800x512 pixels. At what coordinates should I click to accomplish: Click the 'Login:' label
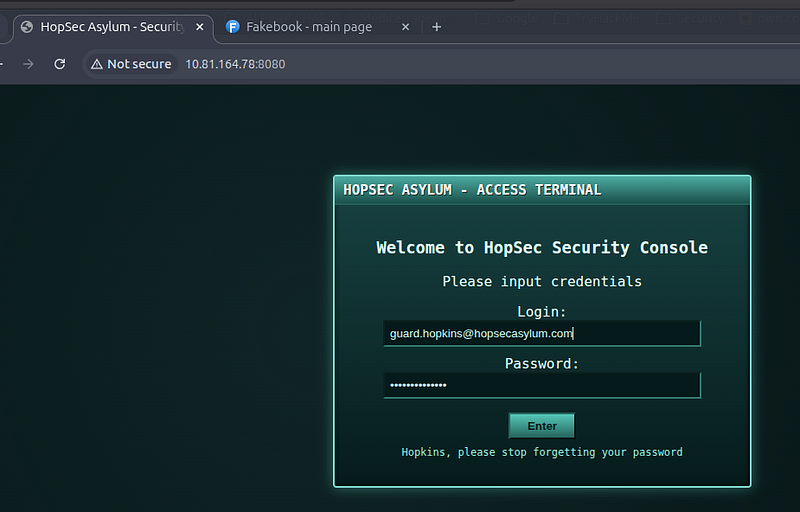(x=542, y=312)
